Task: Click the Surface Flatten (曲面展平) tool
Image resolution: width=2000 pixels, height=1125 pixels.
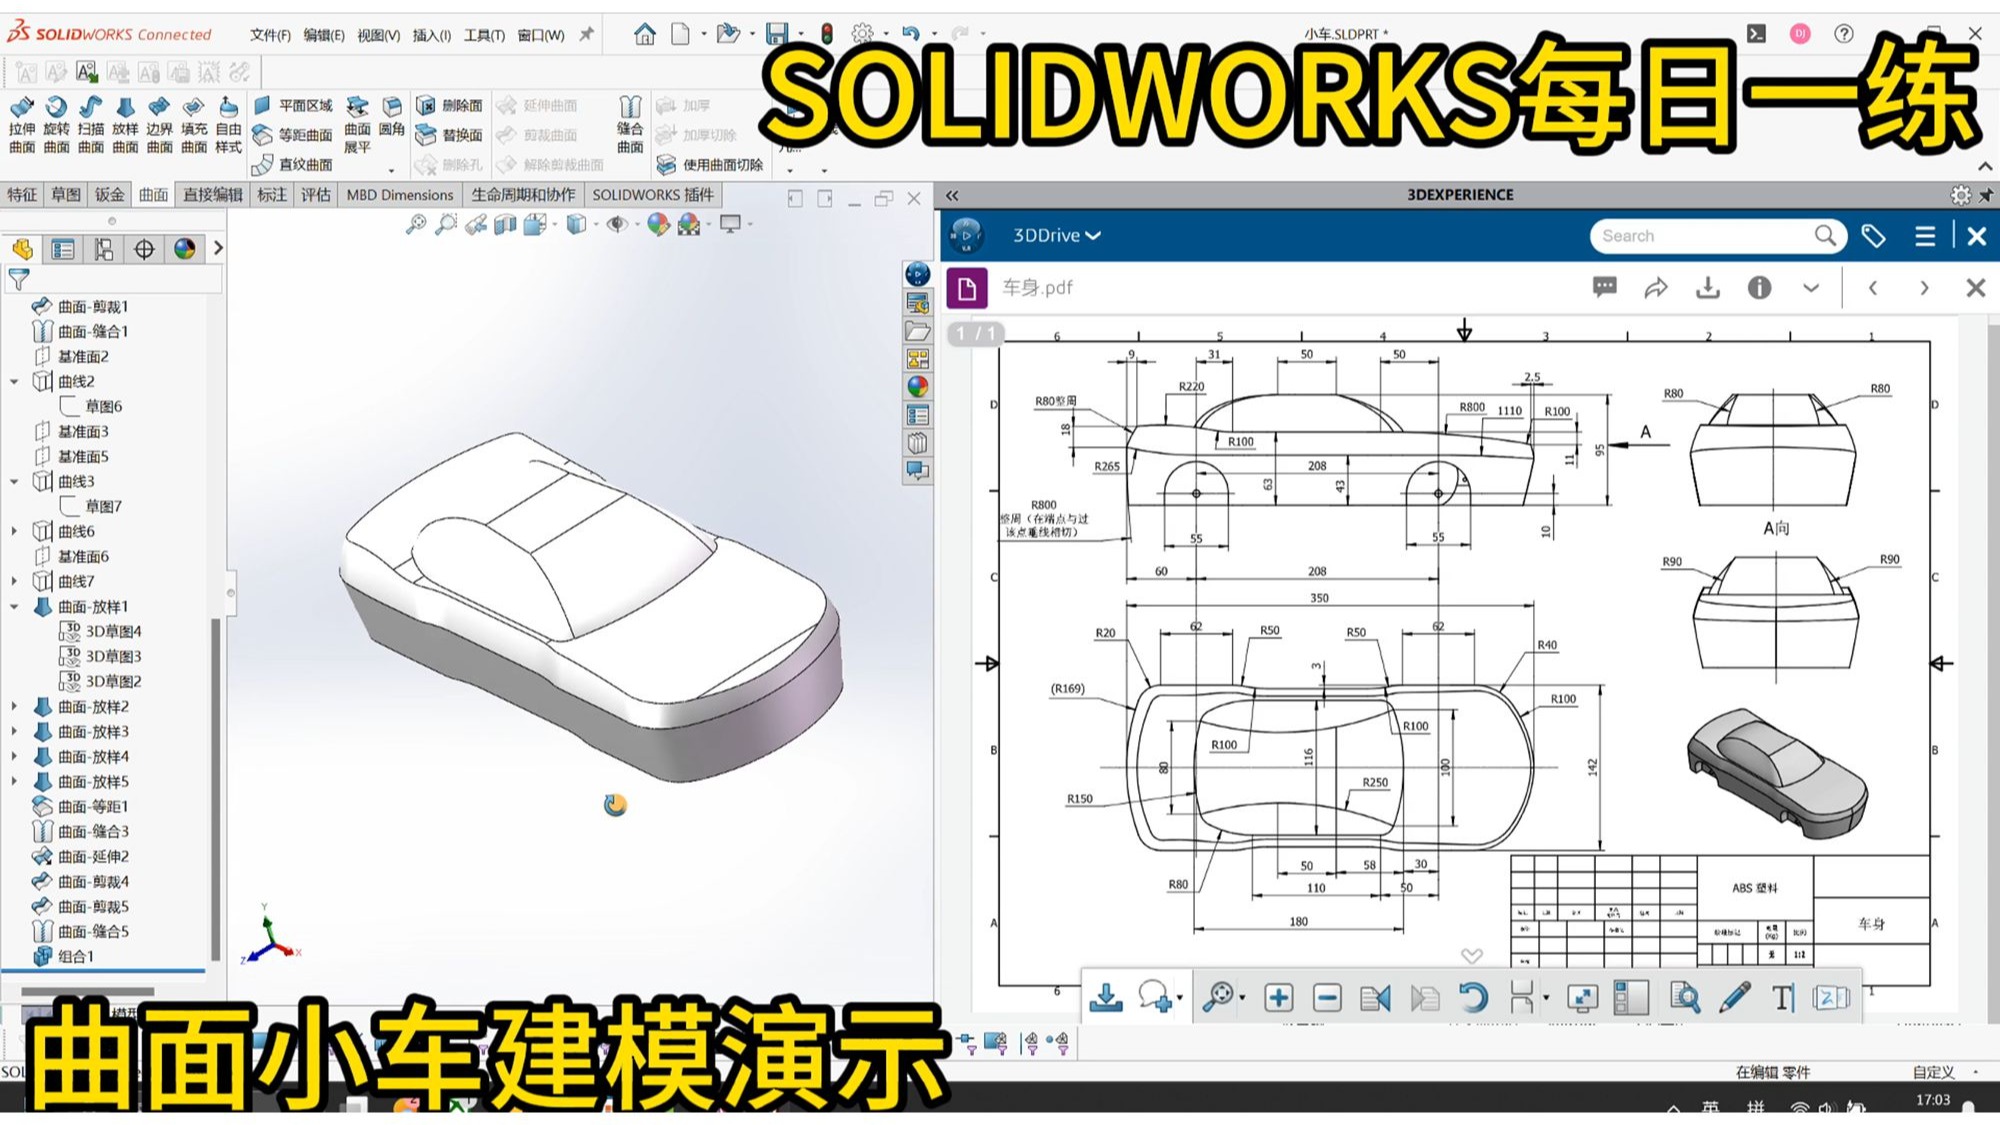Action: [x=357, y=125]
